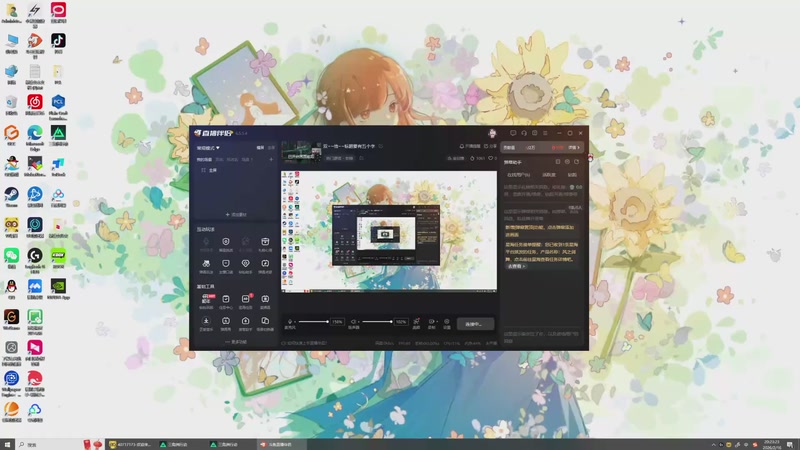
Task: Mute the microphone icon
Action: click(x=290, y=321)
